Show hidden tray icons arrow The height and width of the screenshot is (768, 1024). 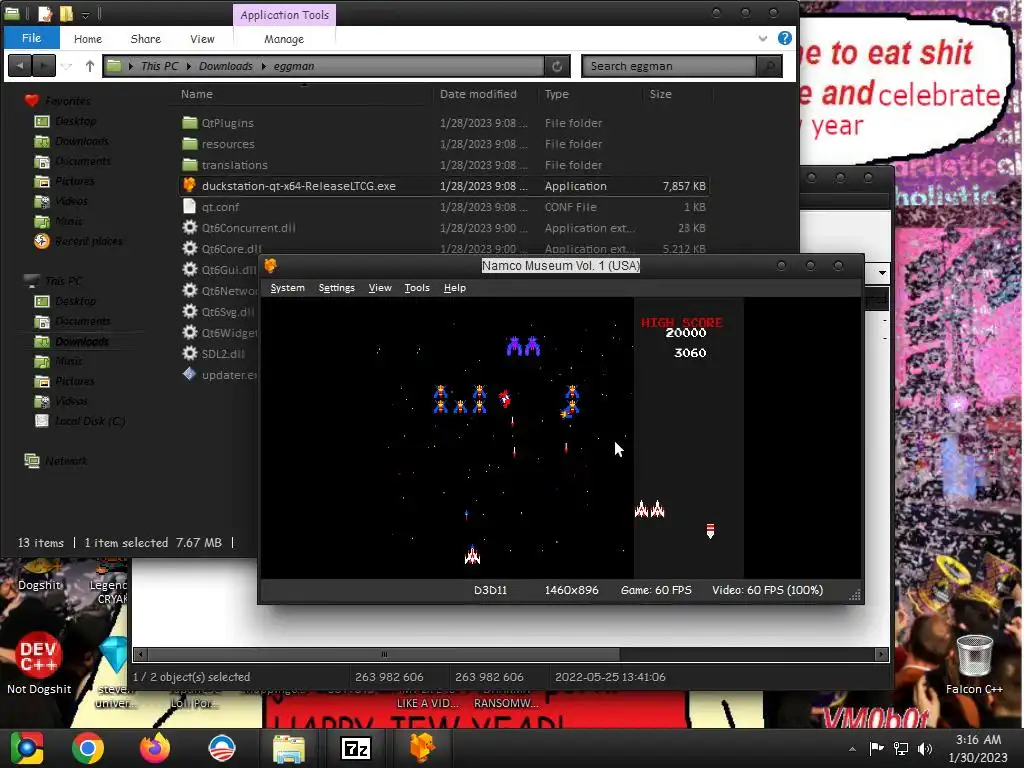[852, 749]
